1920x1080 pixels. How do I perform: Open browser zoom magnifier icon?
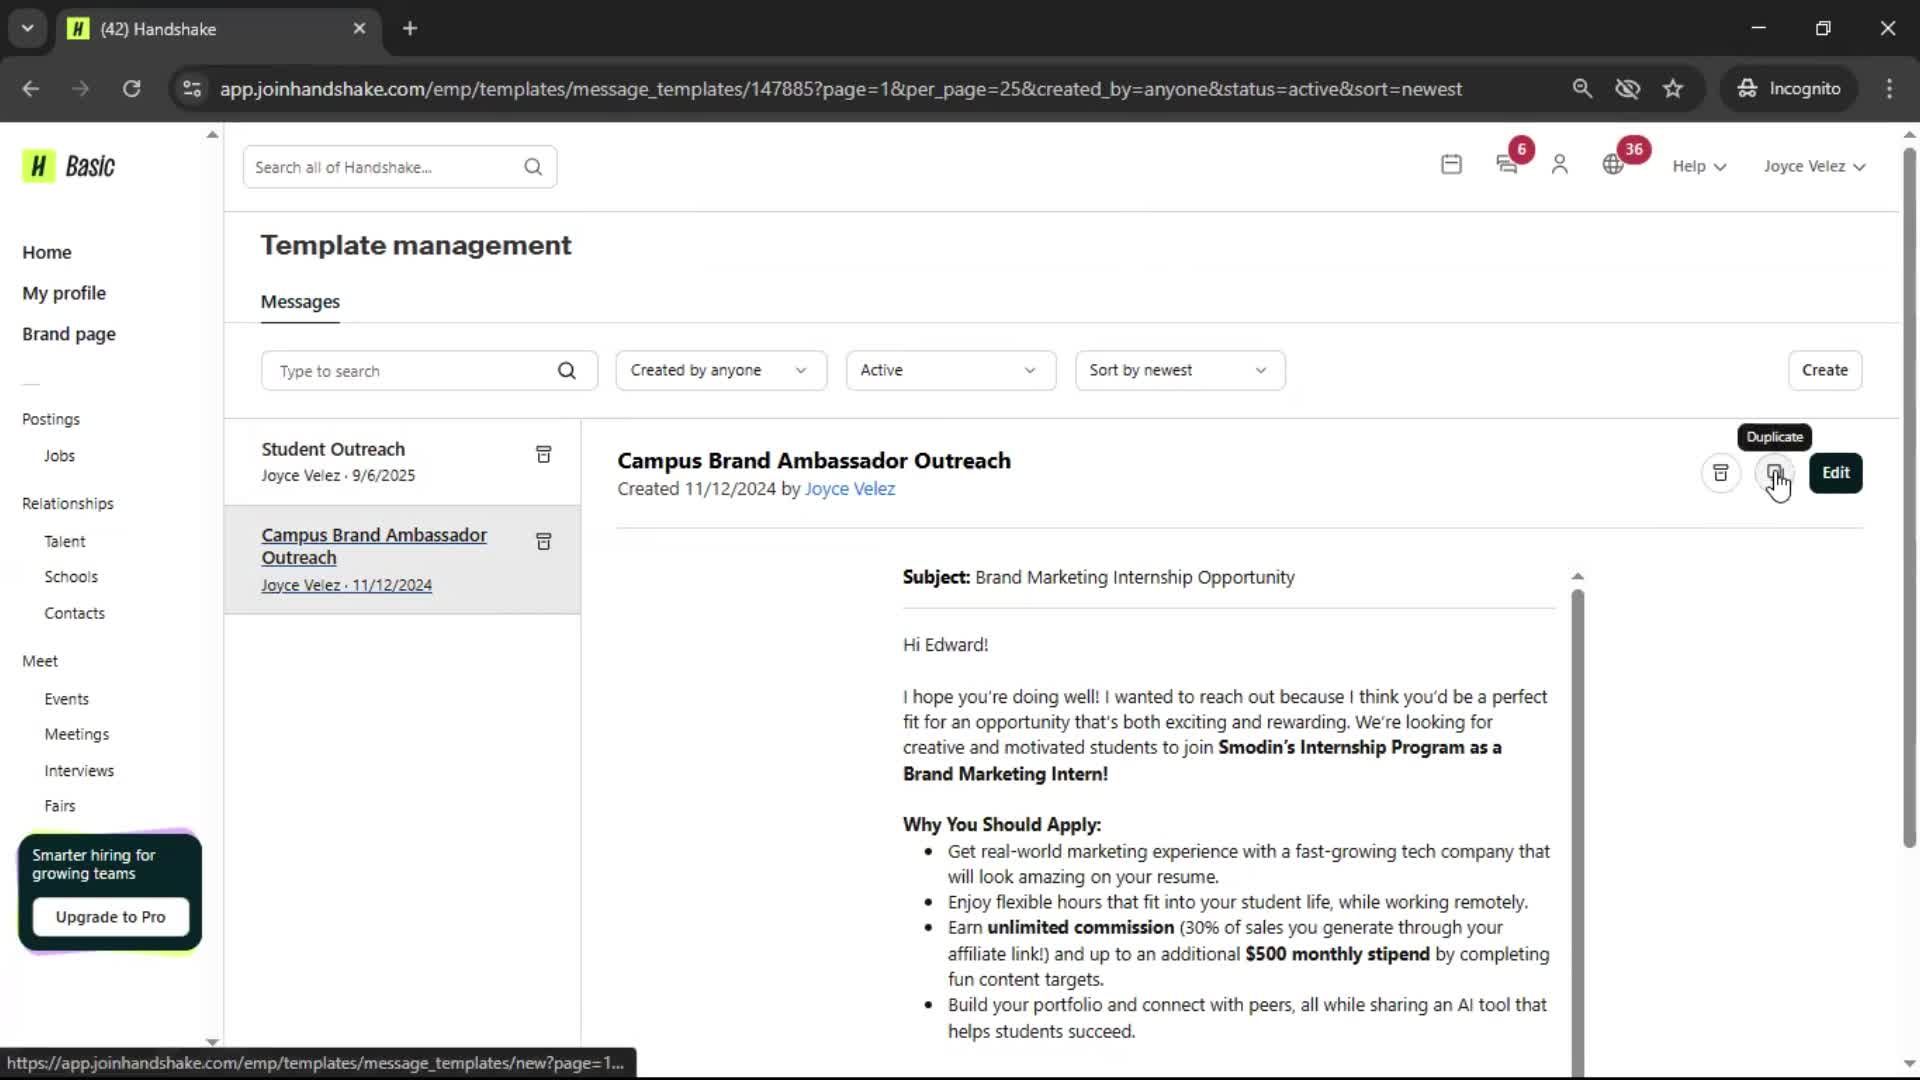pos(1582,88)
